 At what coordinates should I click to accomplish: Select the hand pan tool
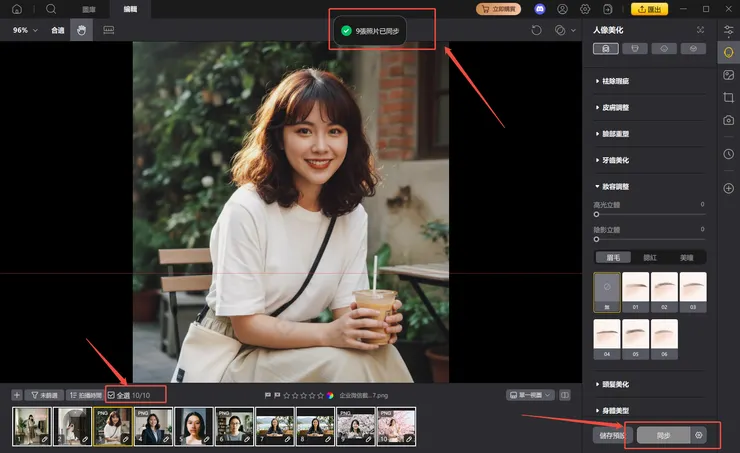click(x=81, y=30)
